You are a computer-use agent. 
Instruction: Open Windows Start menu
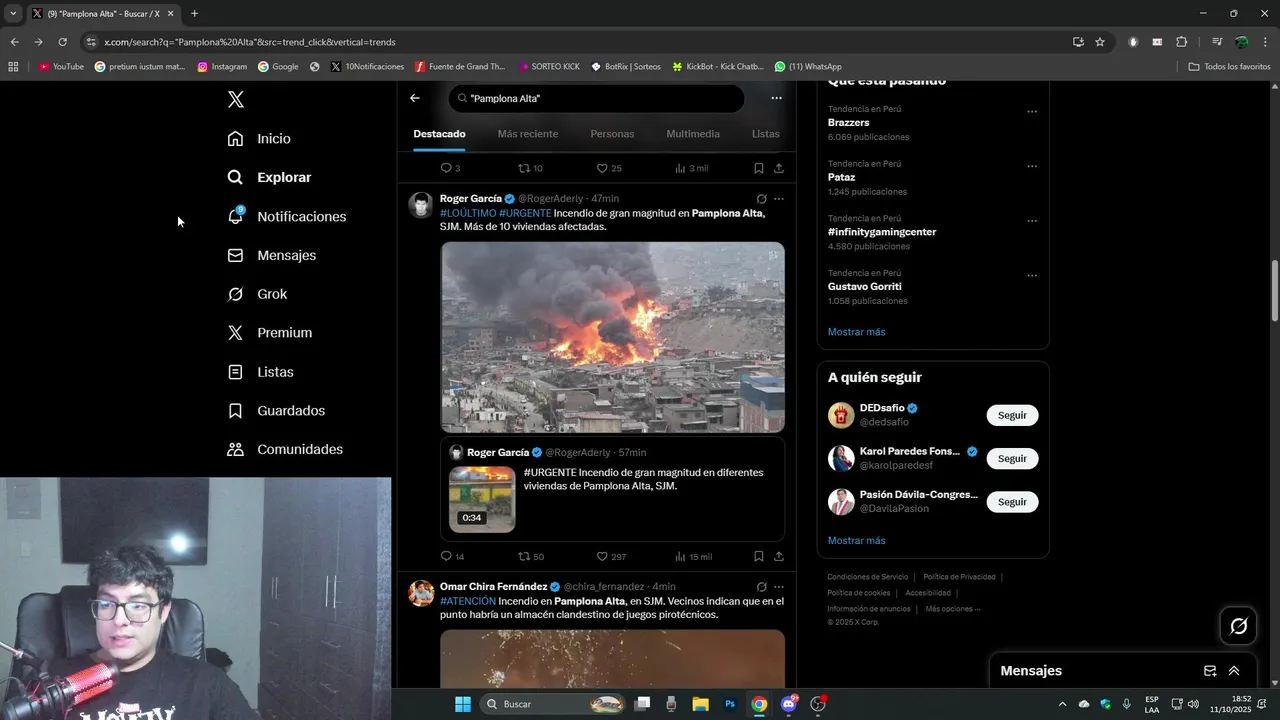coord(463,704)
